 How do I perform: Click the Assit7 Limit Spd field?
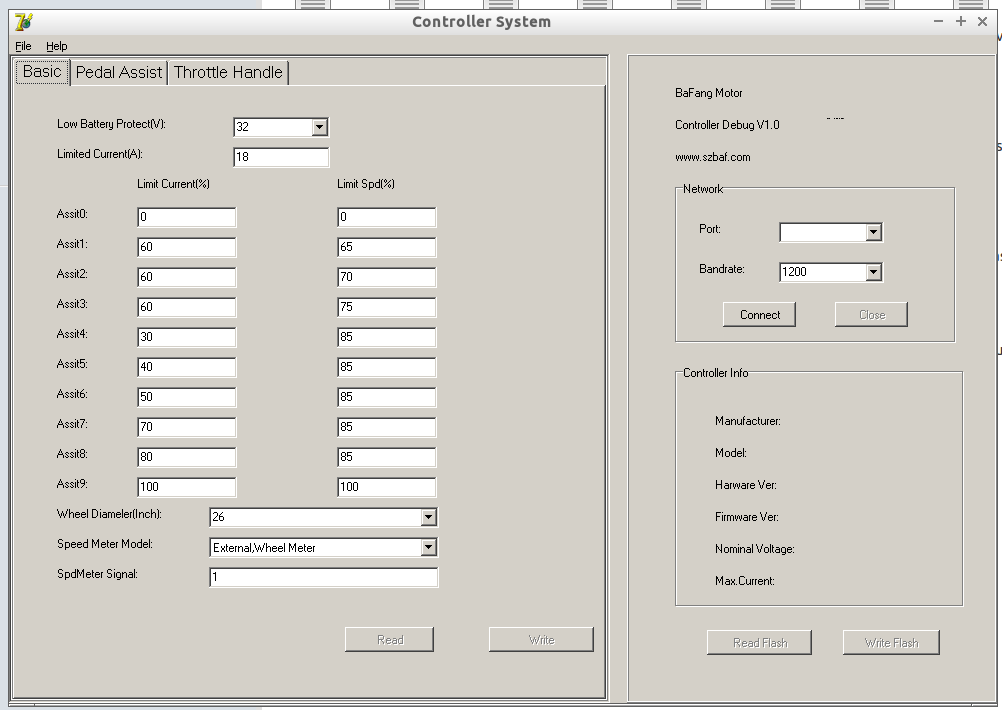(387, 427)
